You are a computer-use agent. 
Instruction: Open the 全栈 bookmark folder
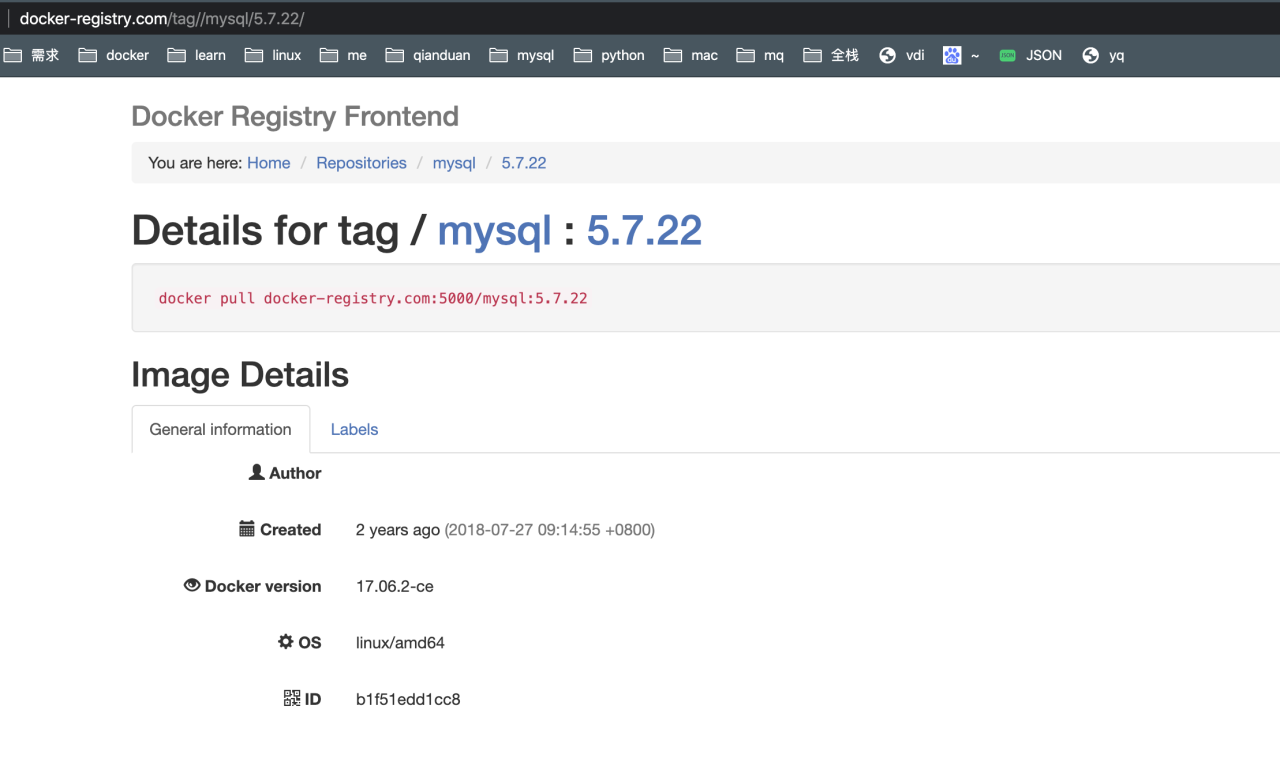click(831, 55)
